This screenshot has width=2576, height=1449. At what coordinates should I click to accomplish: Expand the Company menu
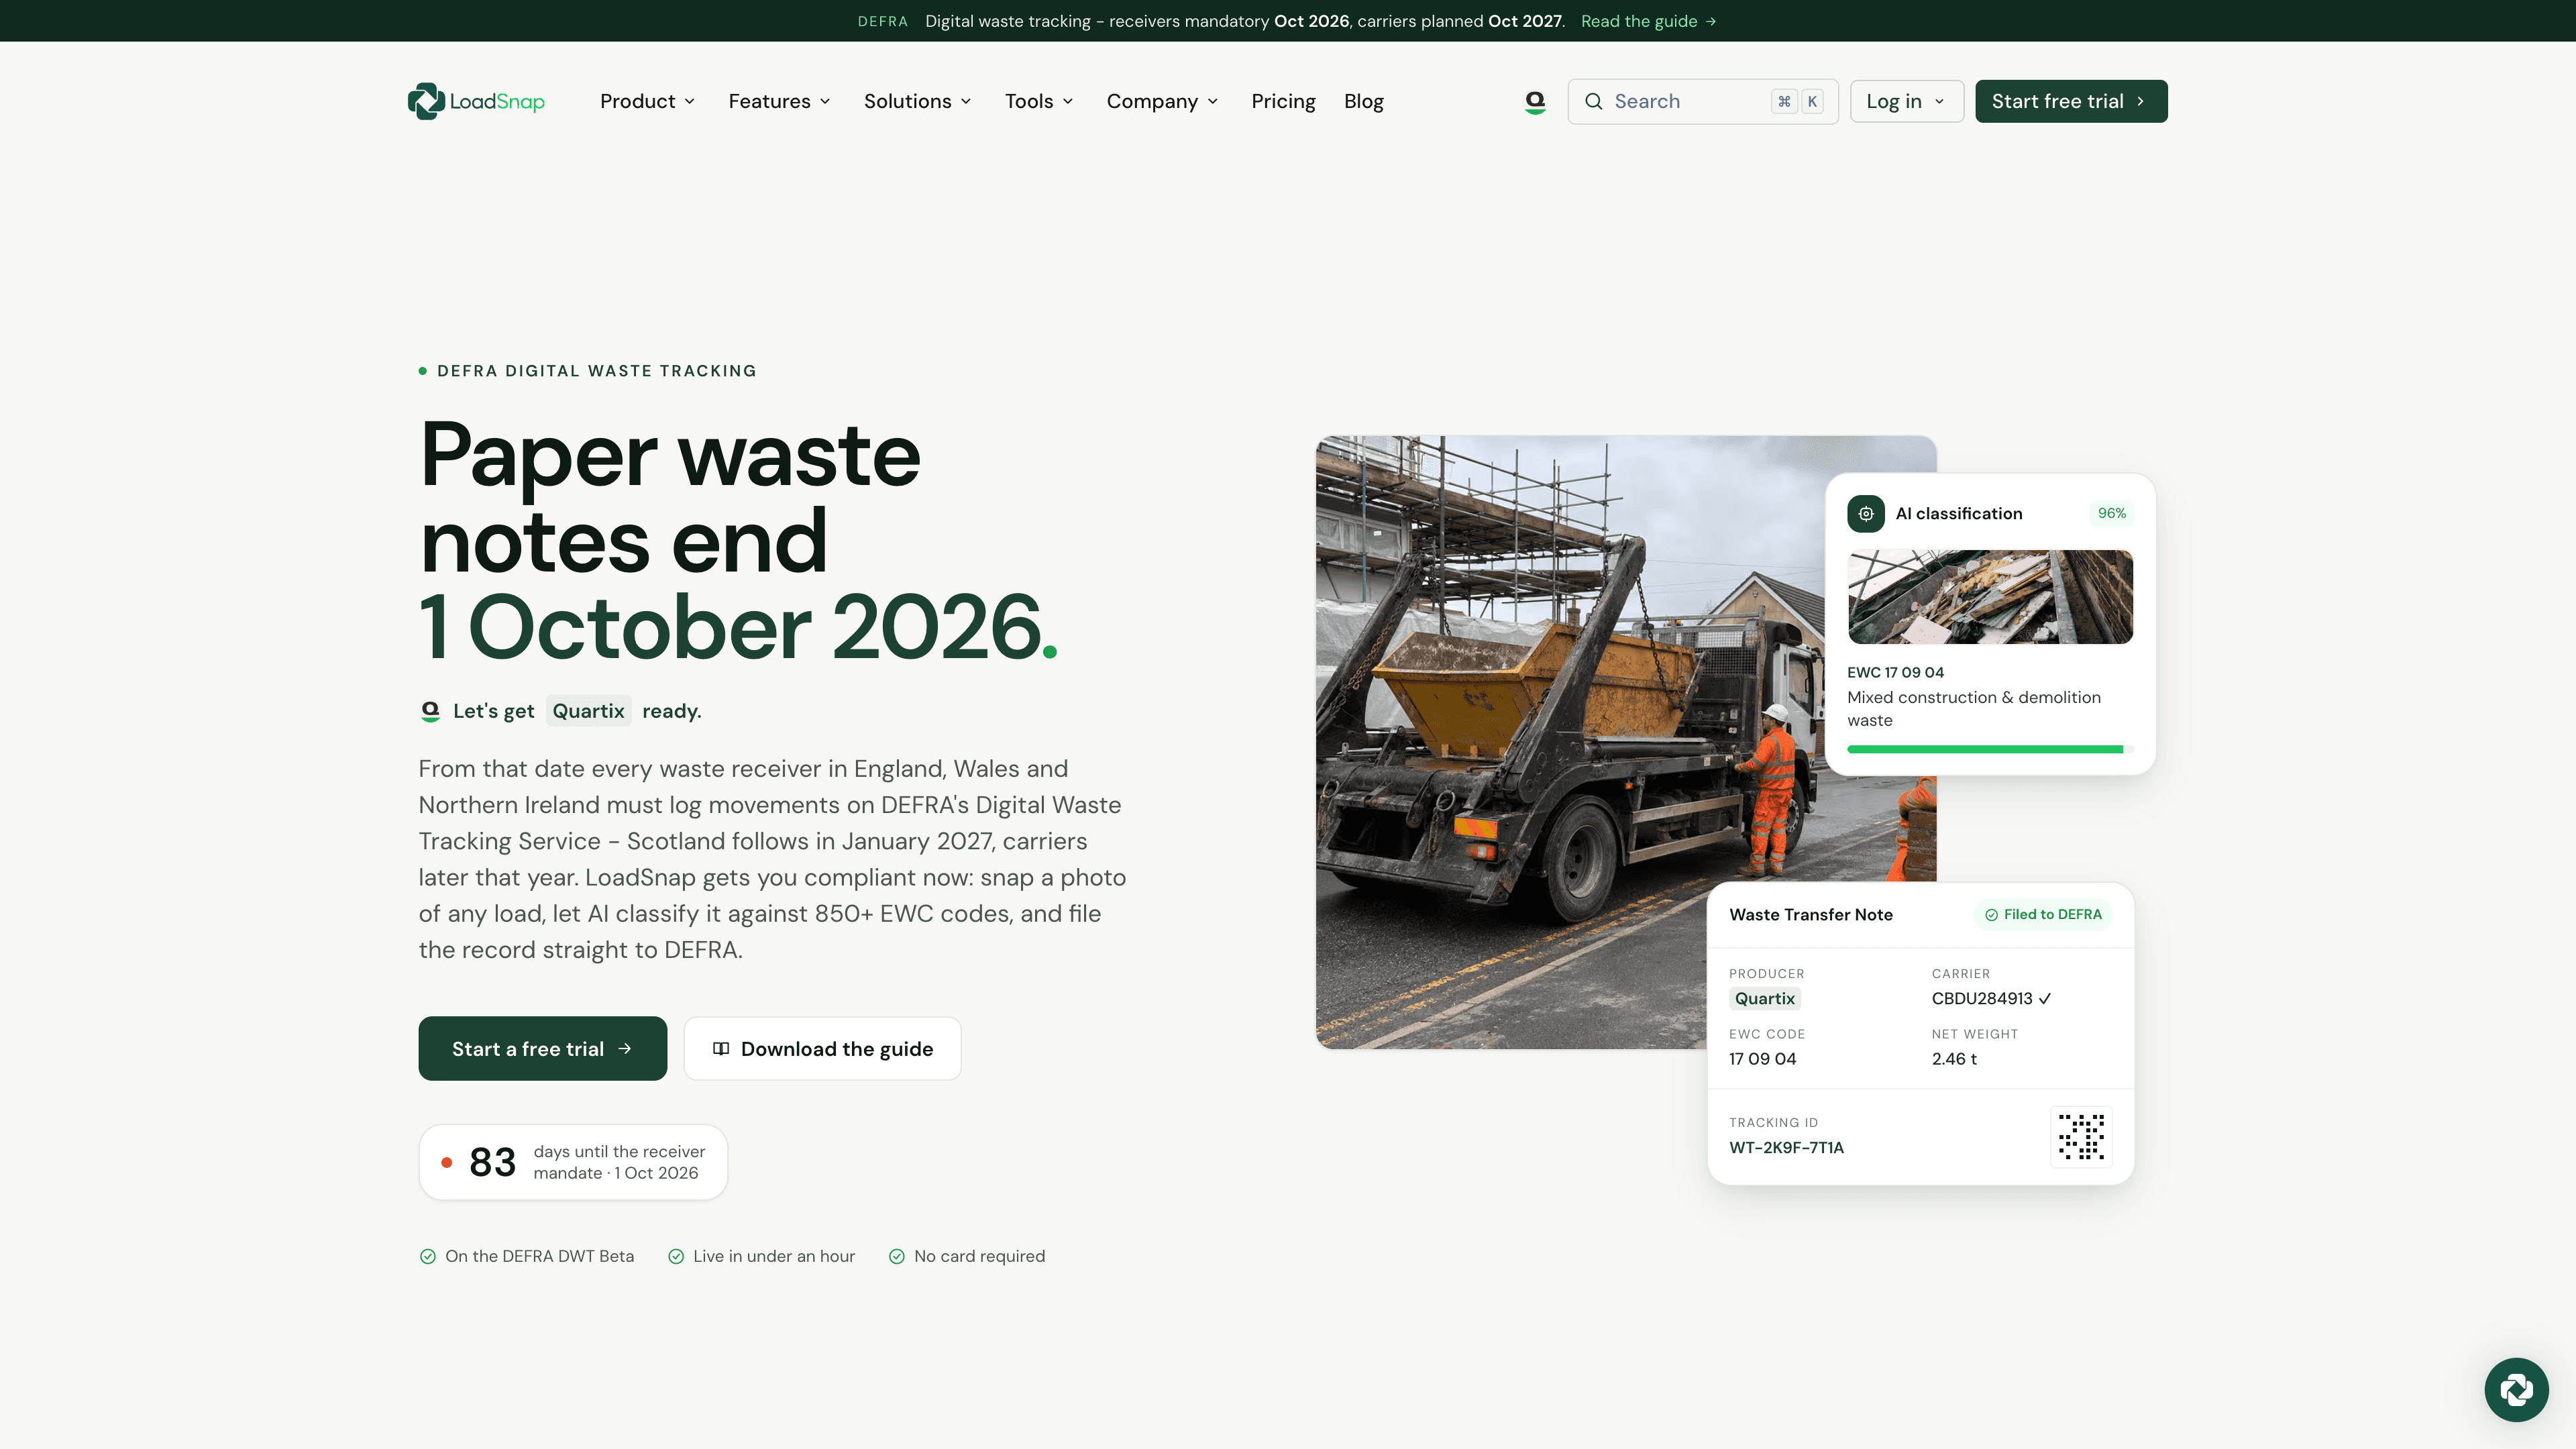point(1162,101)
